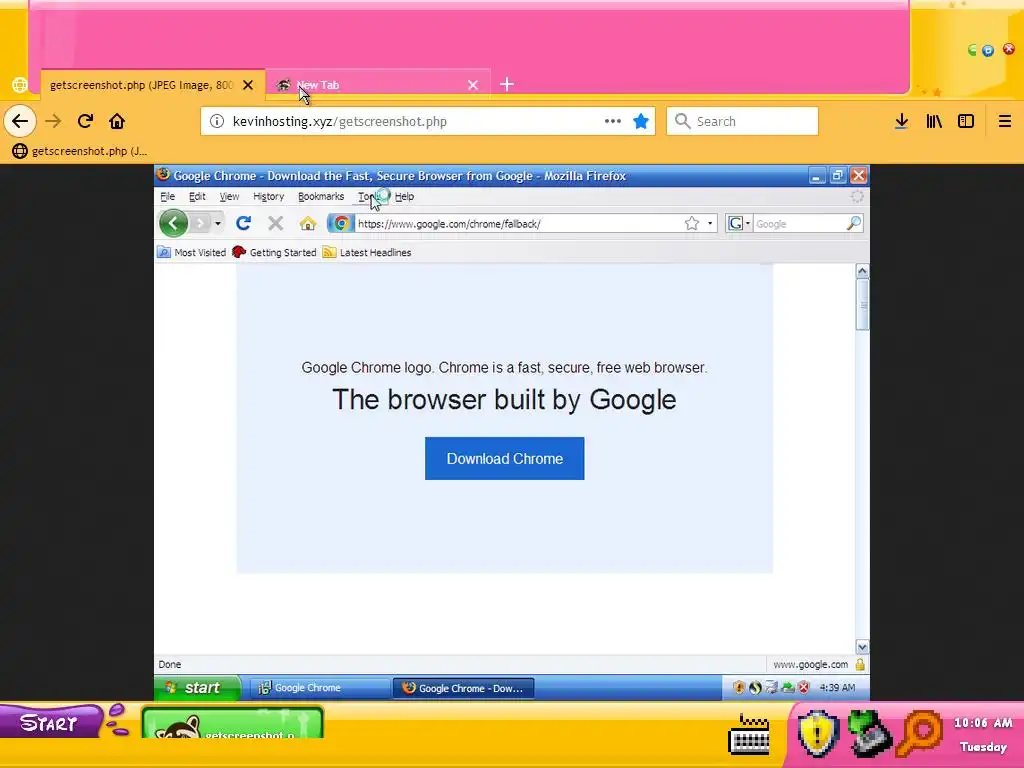This screenshot has height=768, width=1024.
Task: Click the outer browser's forward arrow
Action: click(53, 121)
